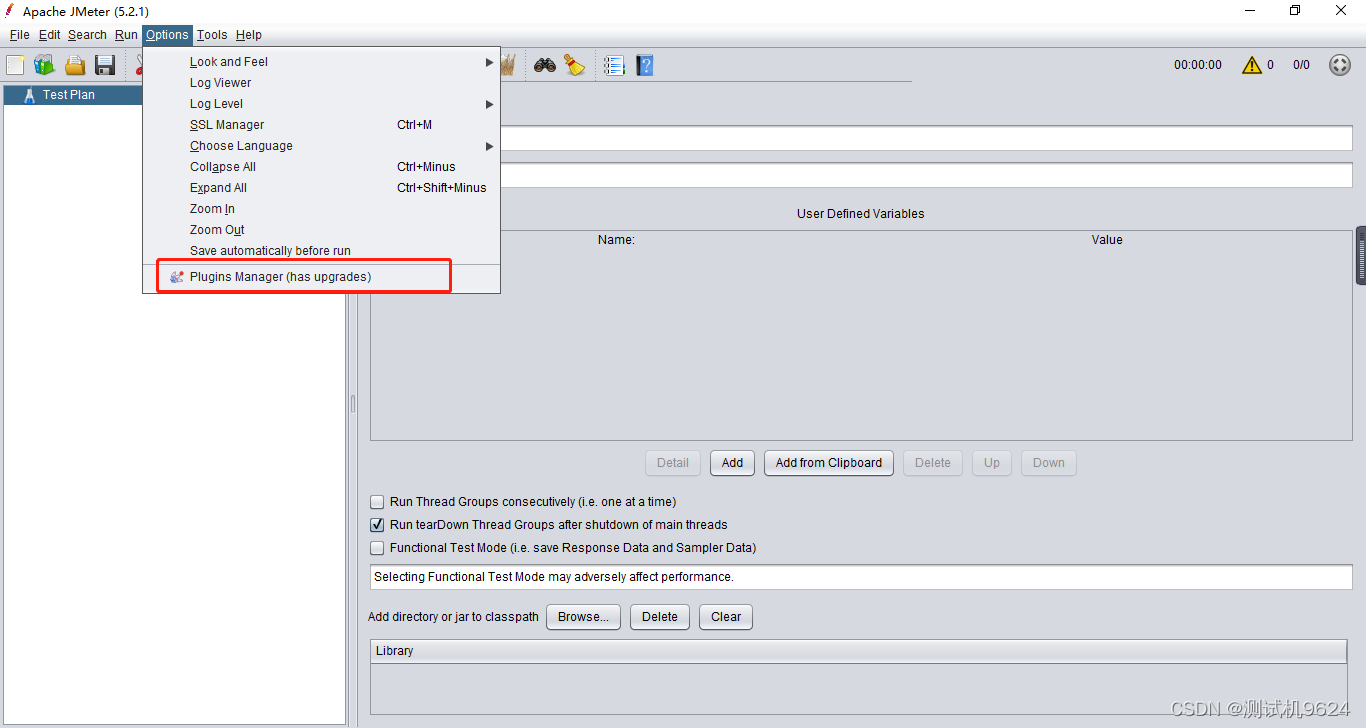
Task: Click the Detail button
Action: point(673,463)
